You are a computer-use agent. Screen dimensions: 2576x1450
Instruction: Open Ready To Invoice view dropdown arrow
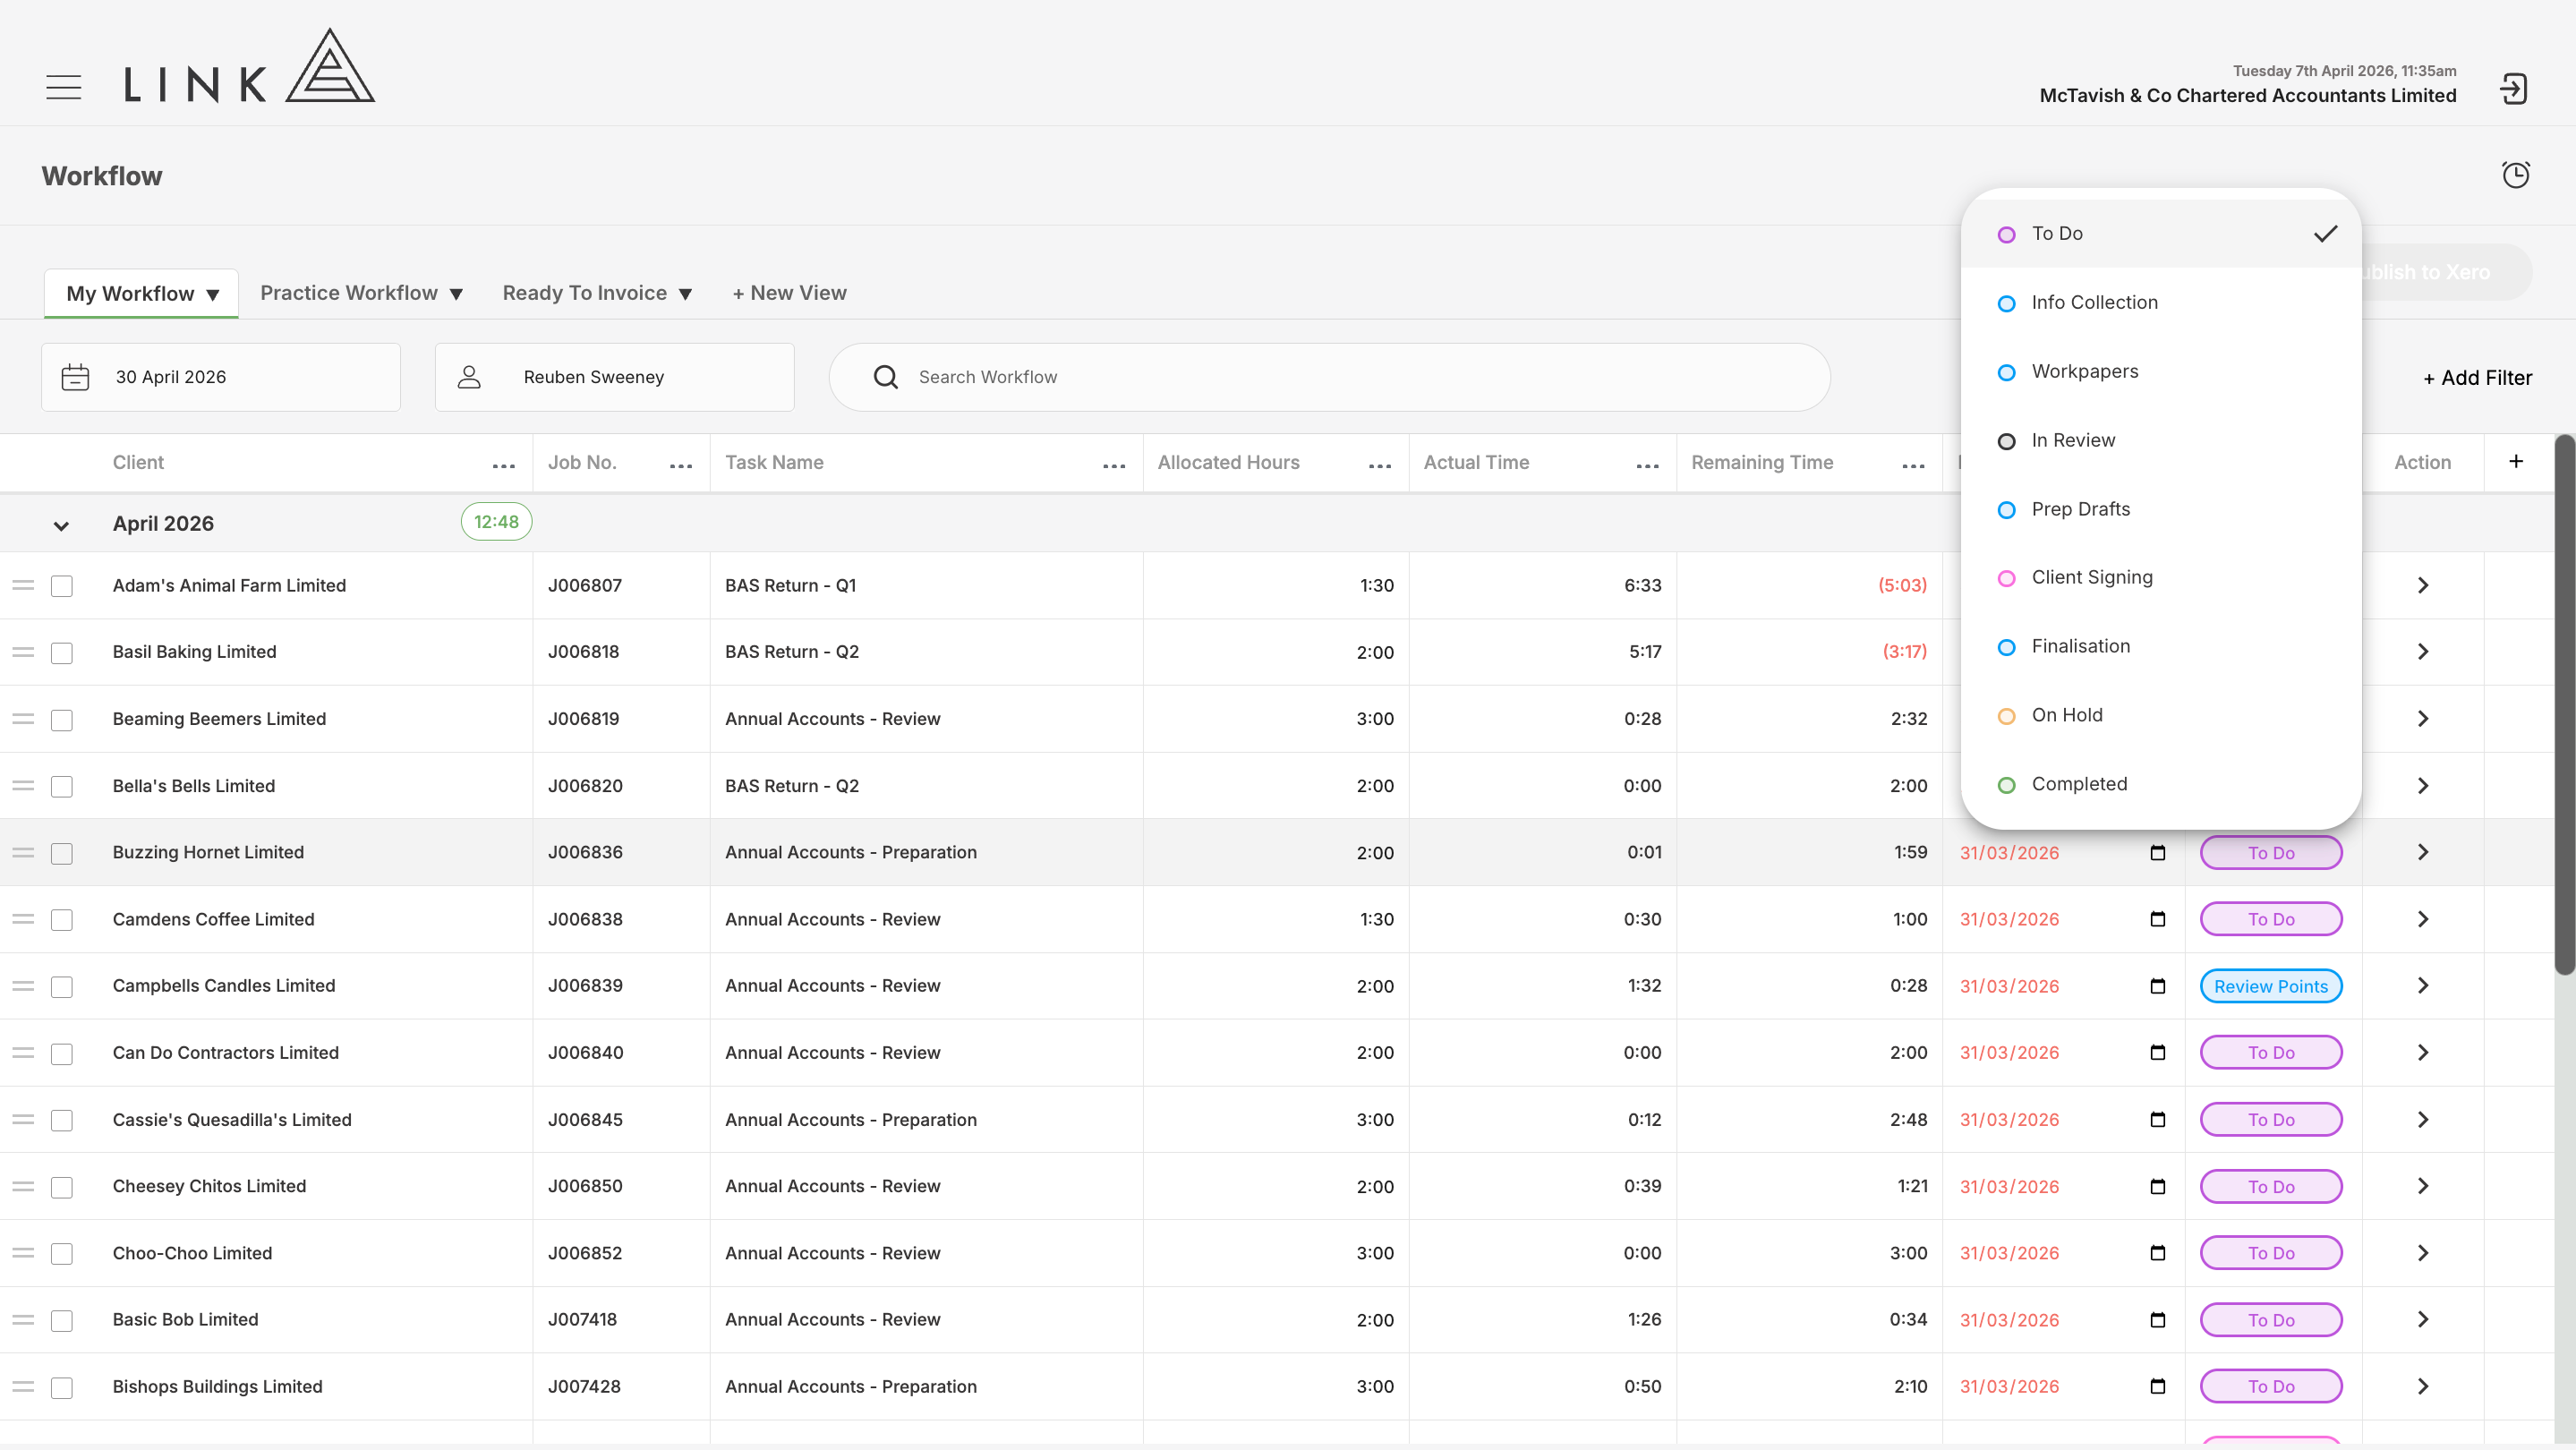pyautogui.click(x=685, y=295)
